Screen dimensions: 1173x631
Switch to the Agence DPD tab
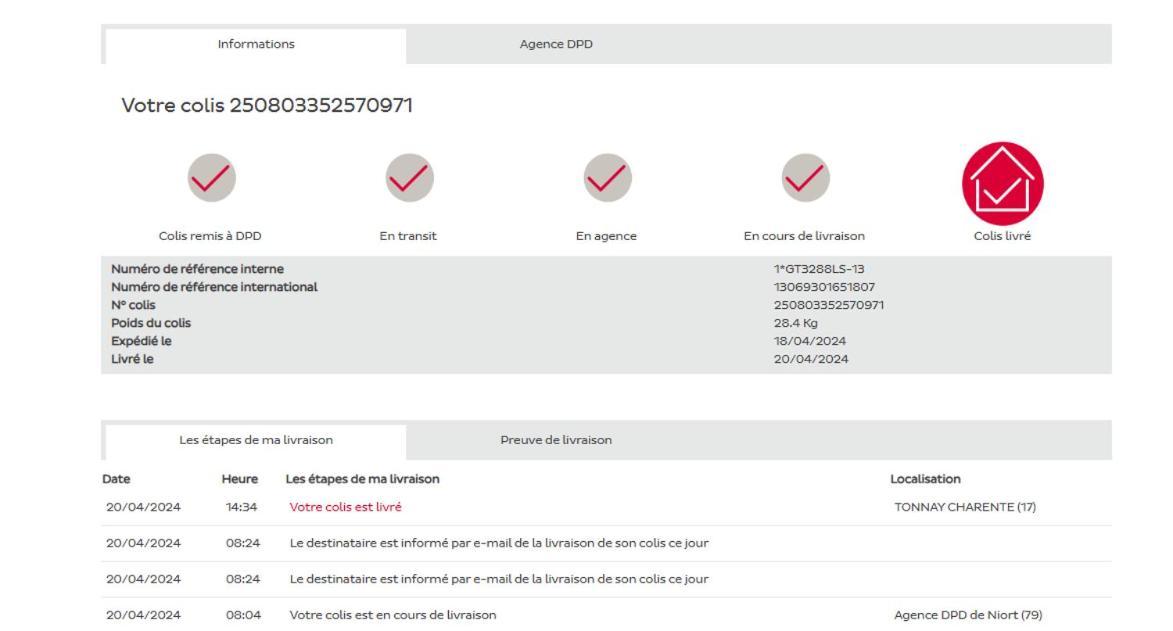[x=556, y=44]
